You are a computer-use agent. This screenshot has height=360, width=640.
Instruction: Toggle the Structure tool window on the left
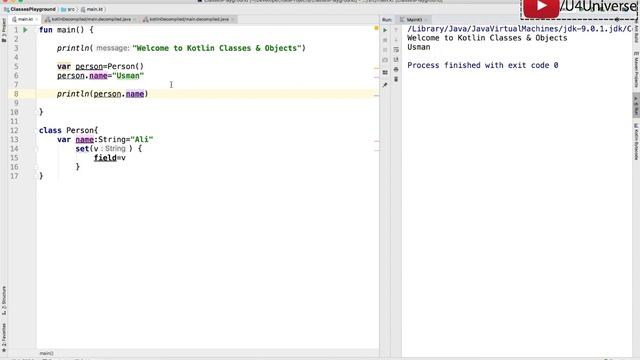coord(4,301)
